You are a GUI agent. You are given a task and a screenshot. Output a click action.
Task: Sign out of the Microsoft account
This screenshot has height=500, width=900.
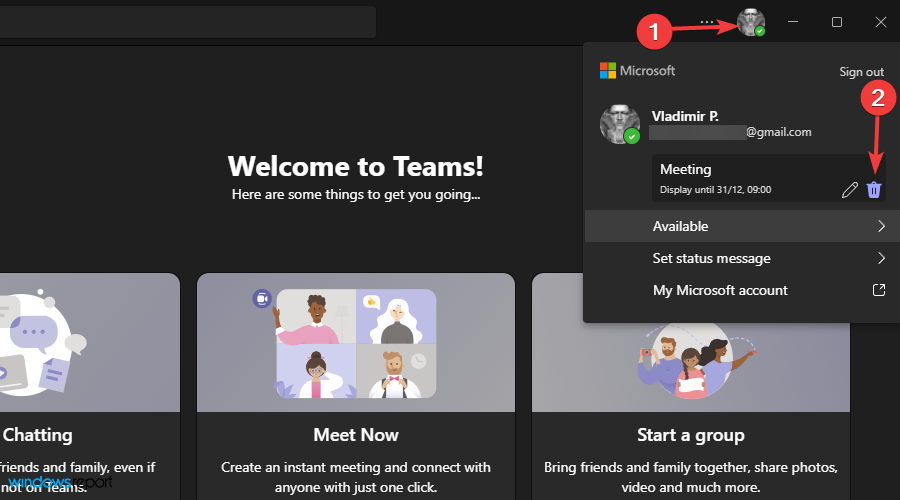[x=861, y=72]
